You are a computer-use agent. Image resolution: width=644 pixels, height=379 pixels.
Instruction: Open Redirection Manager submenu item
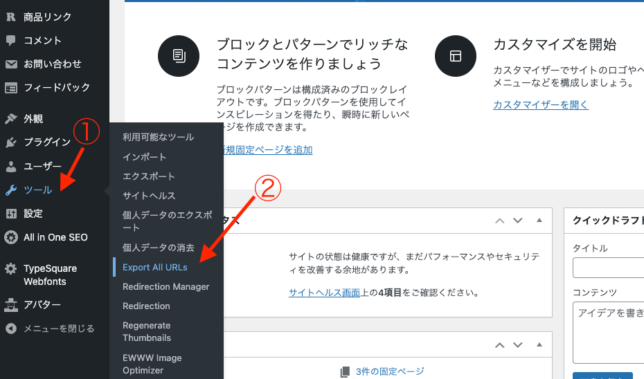pyautogui.click(x=166, y=287)
